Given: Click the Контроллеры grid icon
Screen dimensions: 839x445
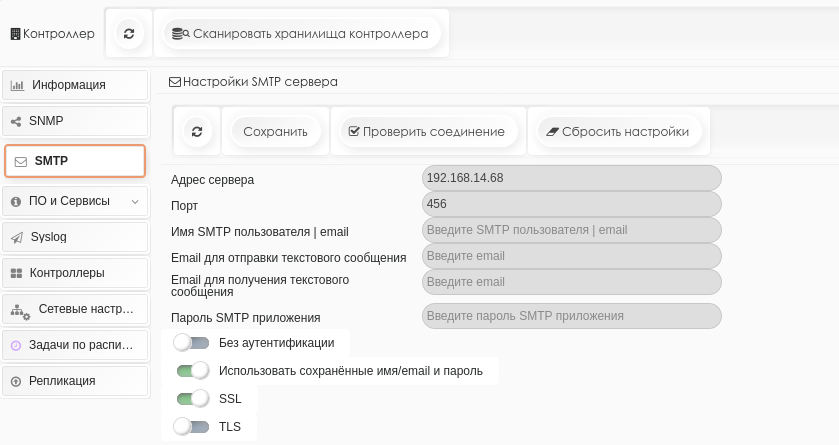Looking at the screenshot, I should (x=17, y=273).
